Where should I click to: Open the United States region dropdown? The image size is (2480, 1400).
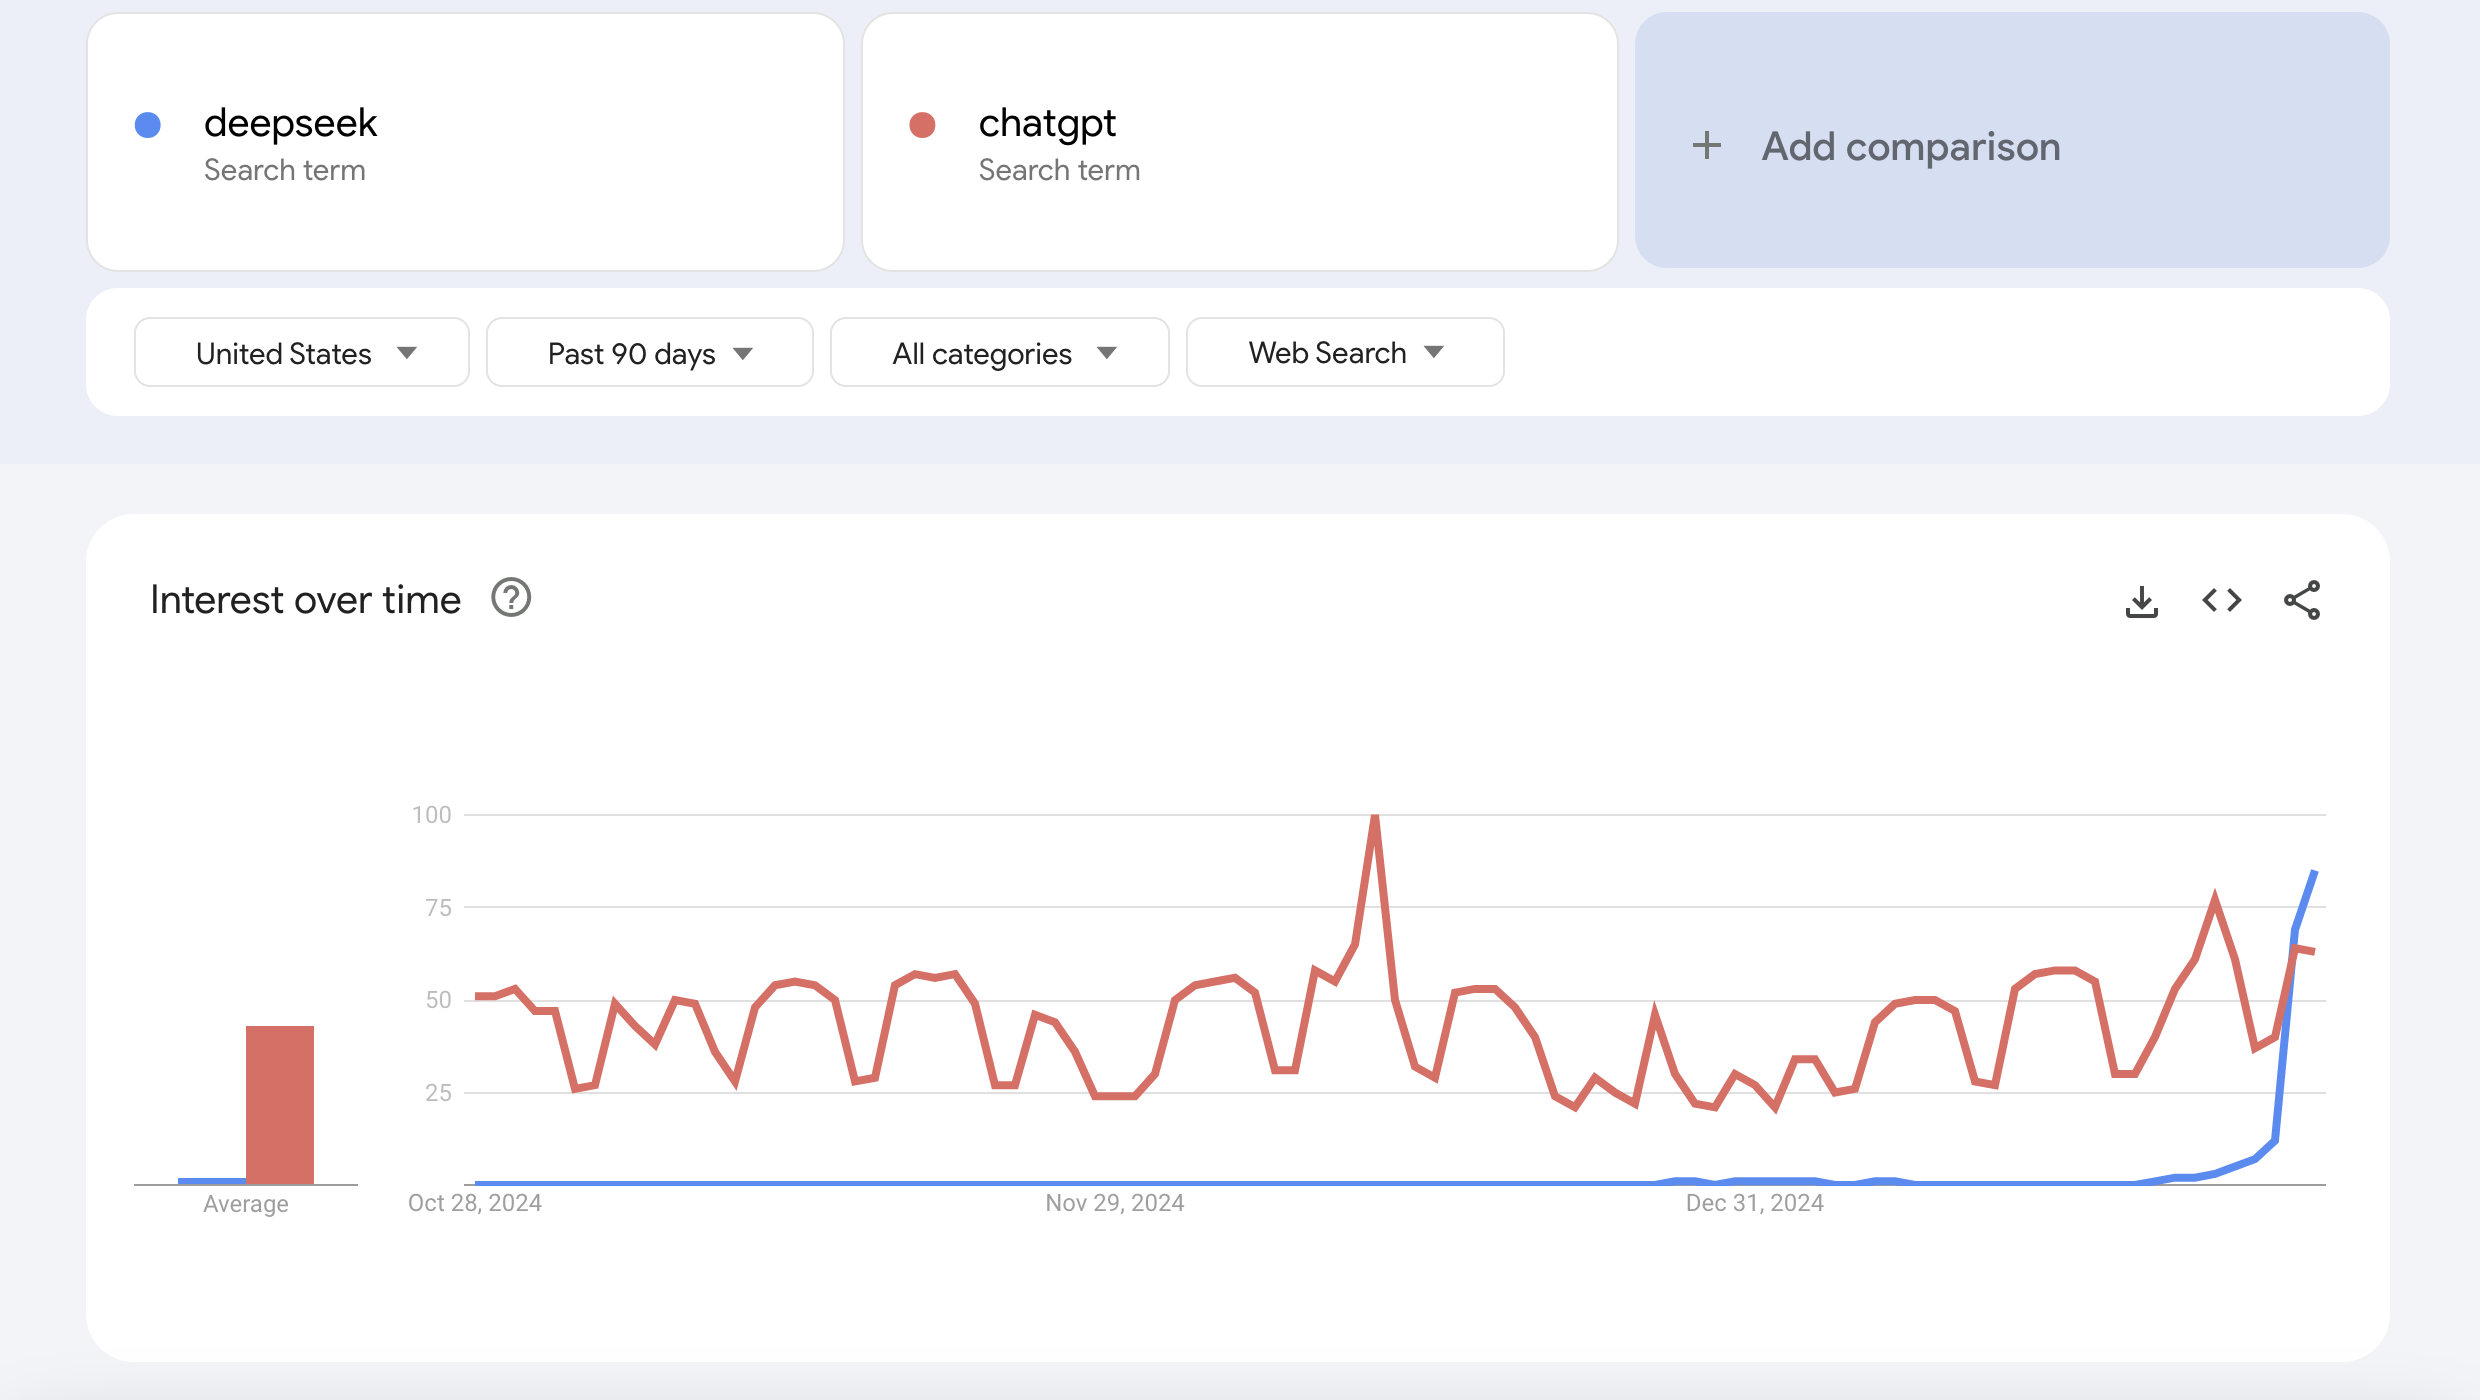(301, 352)
